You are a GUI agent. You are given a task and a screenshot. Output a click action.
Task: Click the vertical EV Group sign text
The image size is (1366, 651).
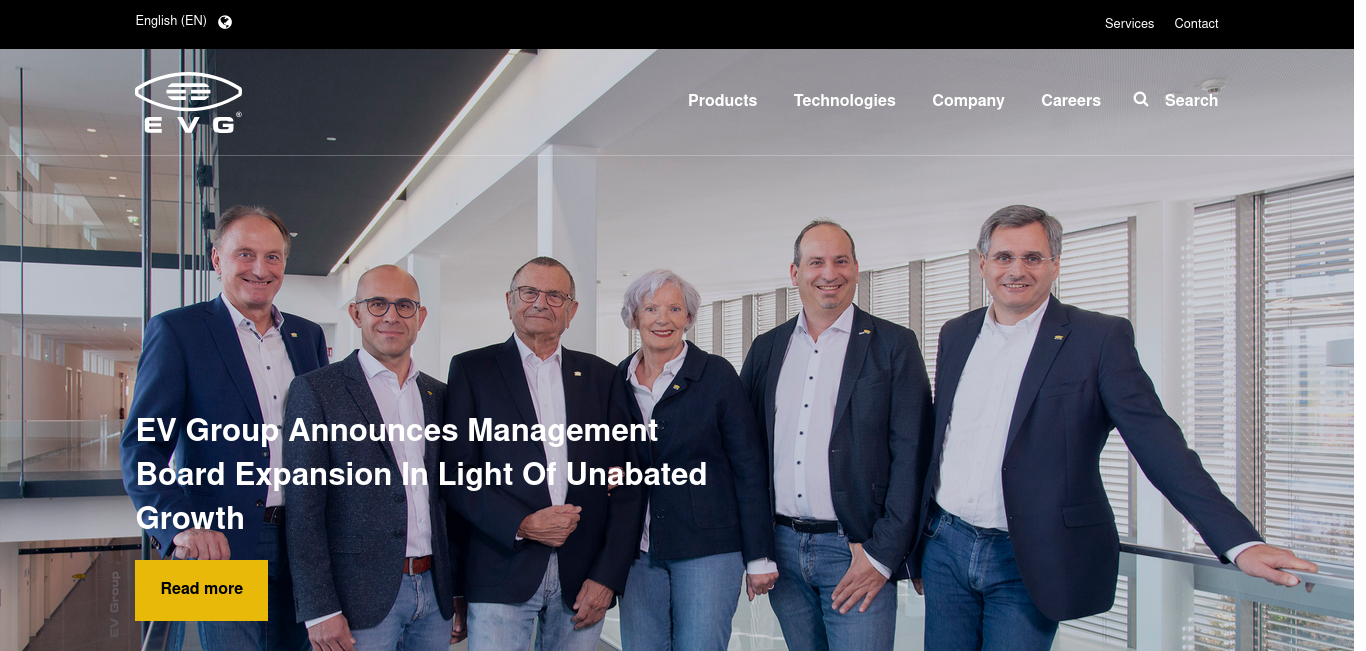114,606
